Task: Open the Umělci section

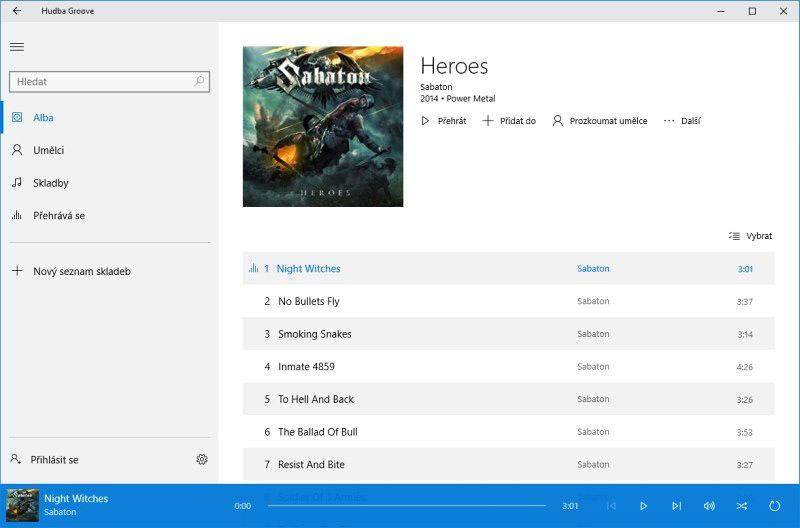Action: click(x=109, y=150)
